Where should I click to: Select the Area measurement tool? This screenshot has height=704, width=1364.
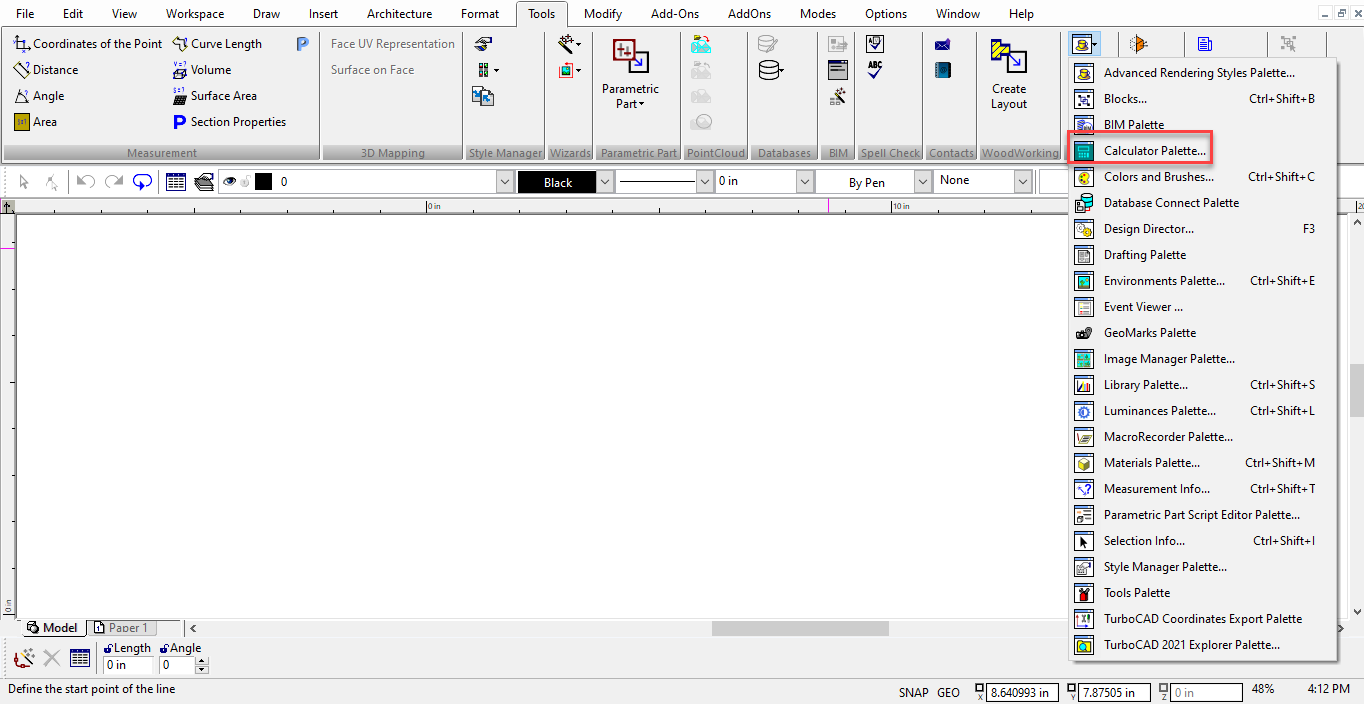(35, 122)
